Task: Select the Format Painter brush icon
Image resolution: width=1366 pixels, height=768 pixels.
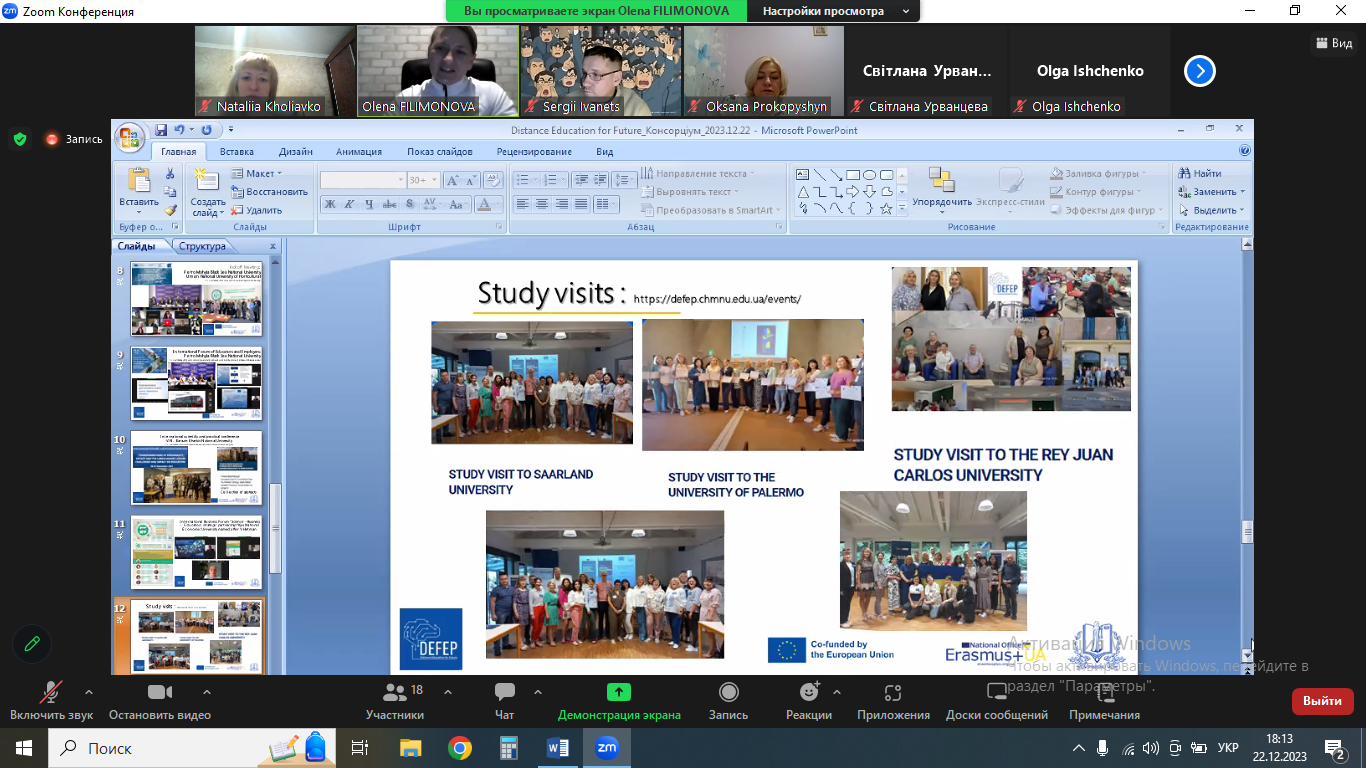Action: (171, 210)
